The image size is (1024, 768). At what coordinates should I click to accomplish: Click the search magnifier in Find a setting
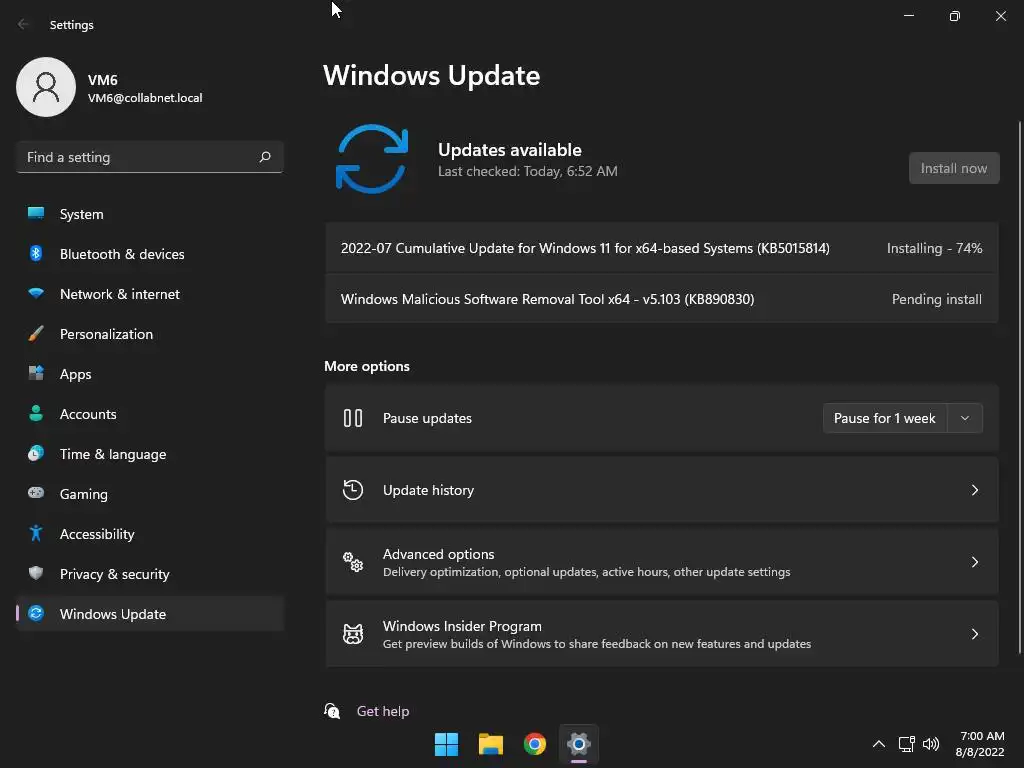[264, 157]
